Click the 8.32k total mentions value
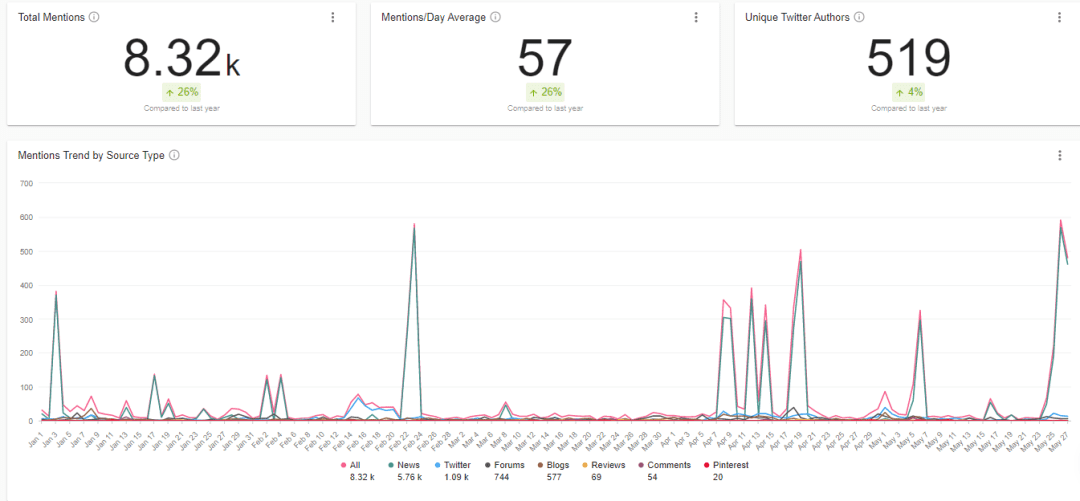 tap(181, 58)
